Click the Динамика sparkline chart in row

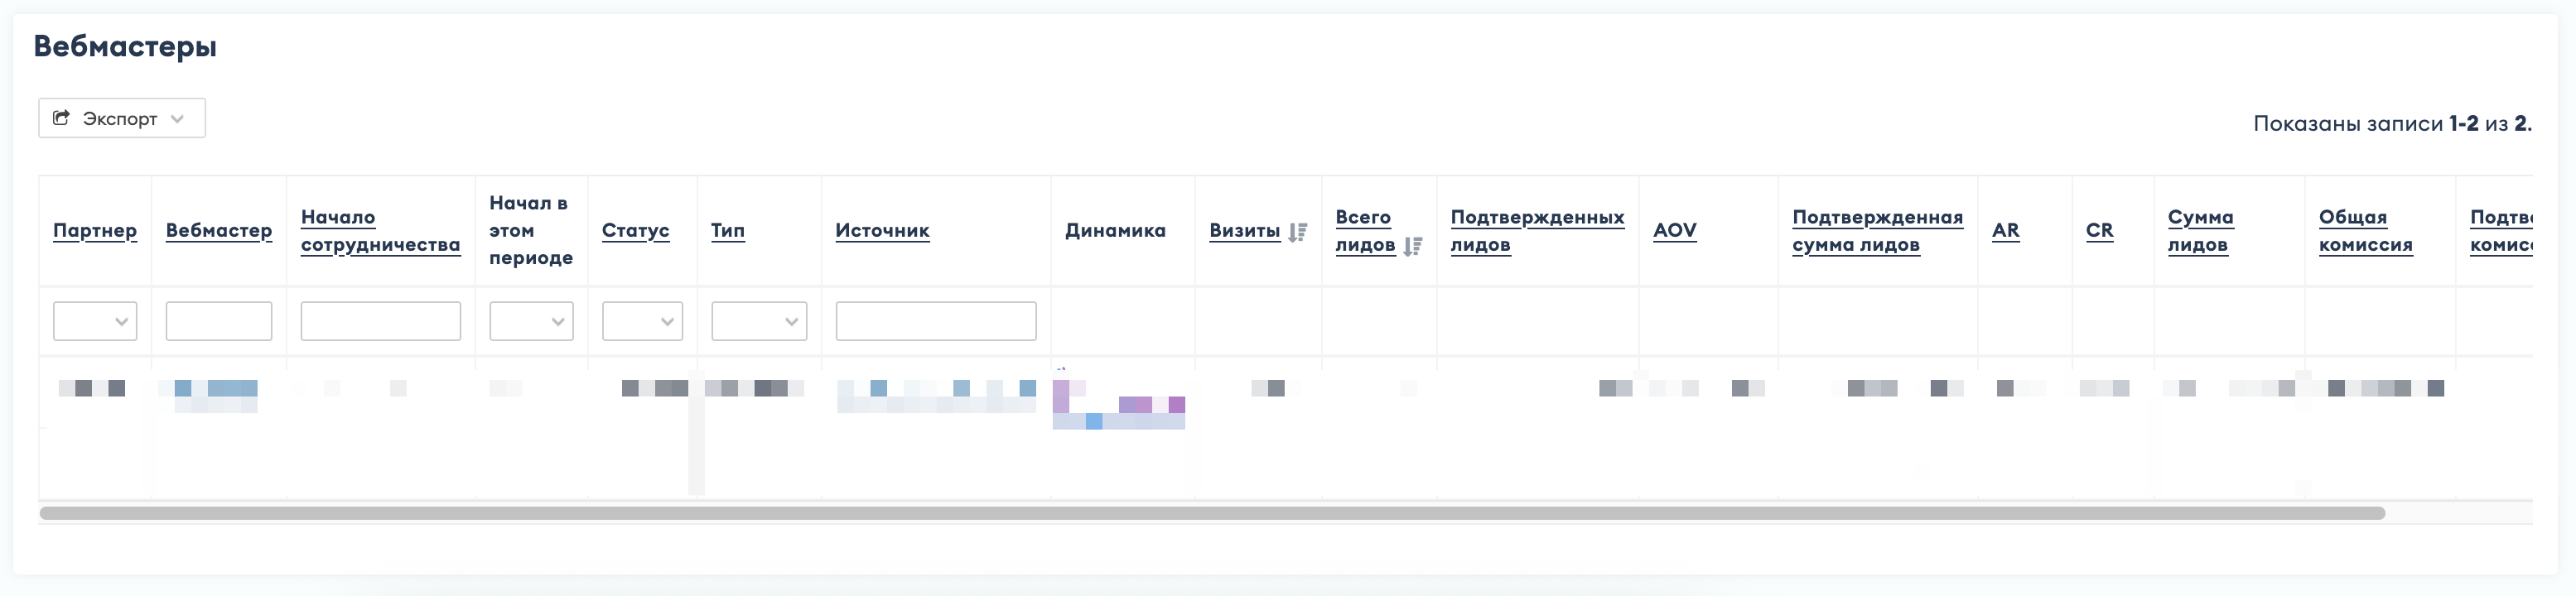pos(1119,401)
